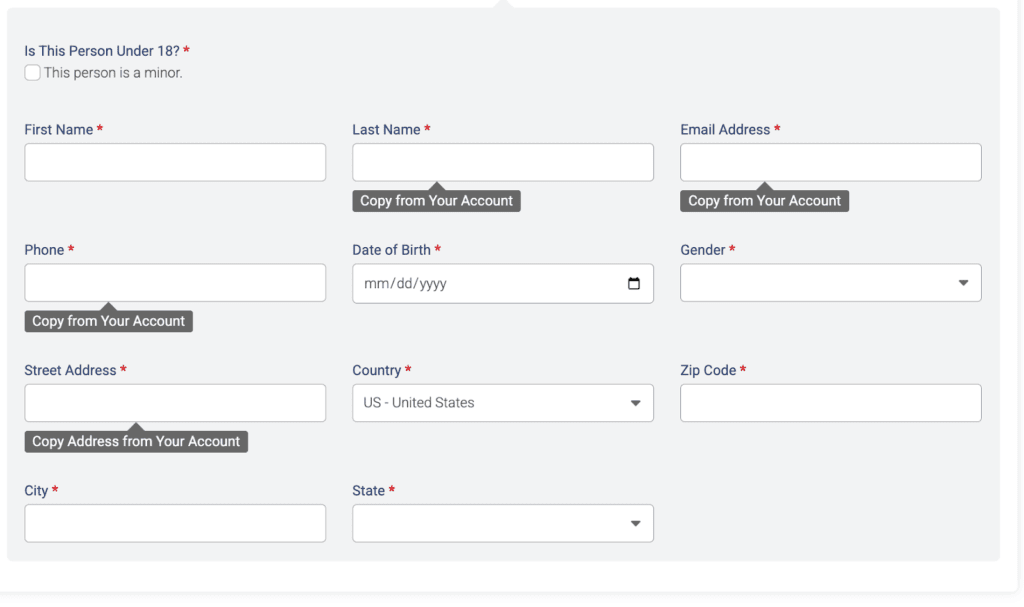Click Copy from Your Account under Last Name

[x=436, y=201]
